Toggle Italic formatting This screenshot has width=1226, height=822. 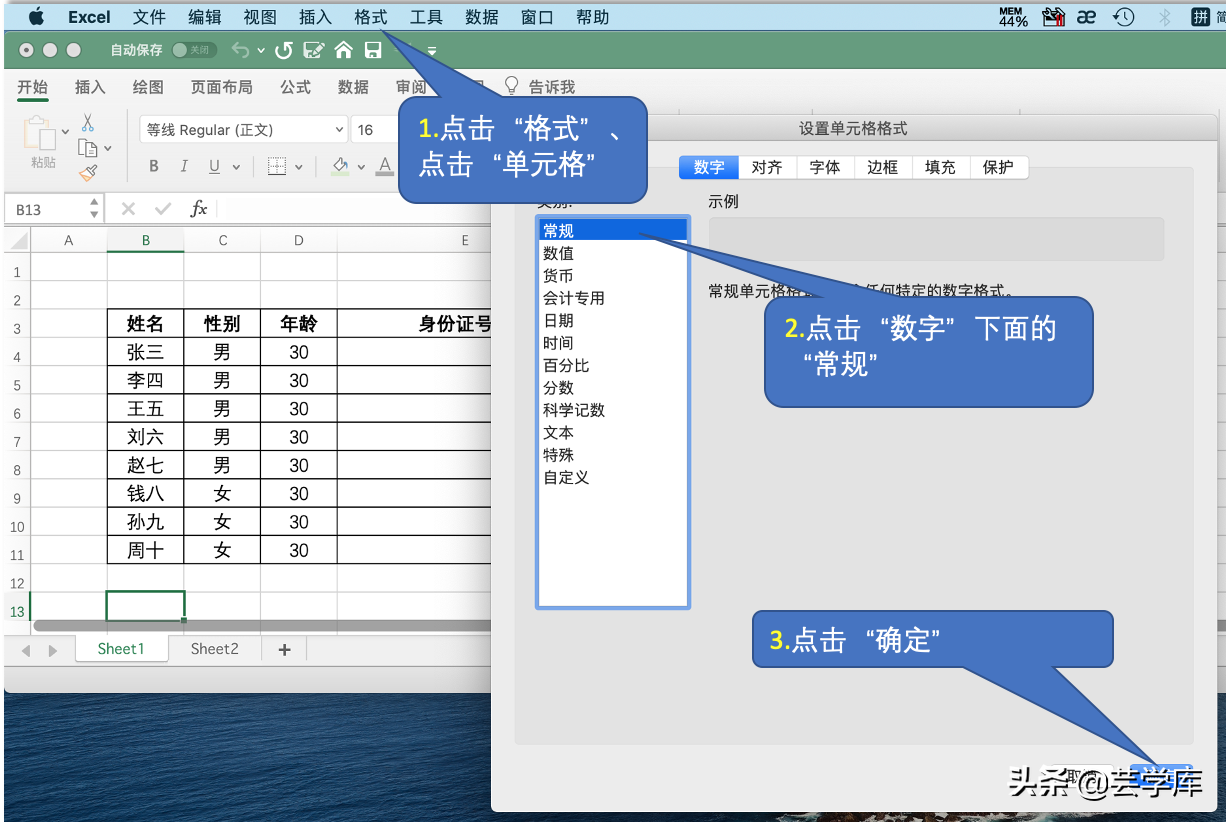(184, 167)
